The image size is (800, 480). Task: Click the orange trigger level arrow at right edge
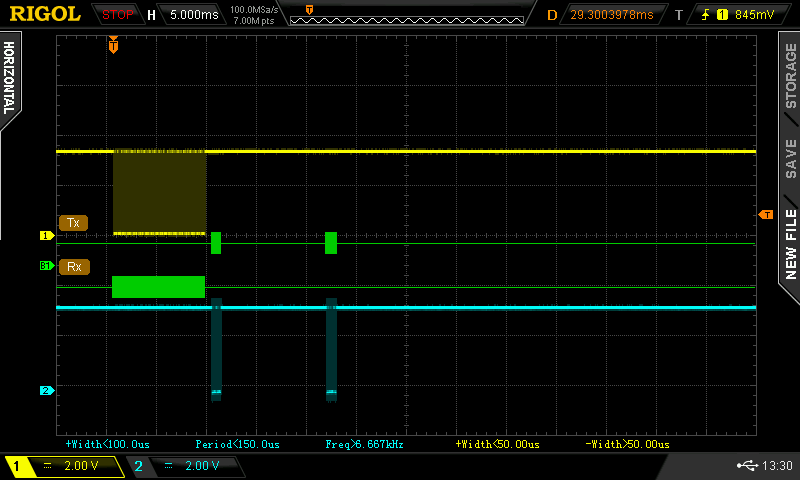point(766,215)
